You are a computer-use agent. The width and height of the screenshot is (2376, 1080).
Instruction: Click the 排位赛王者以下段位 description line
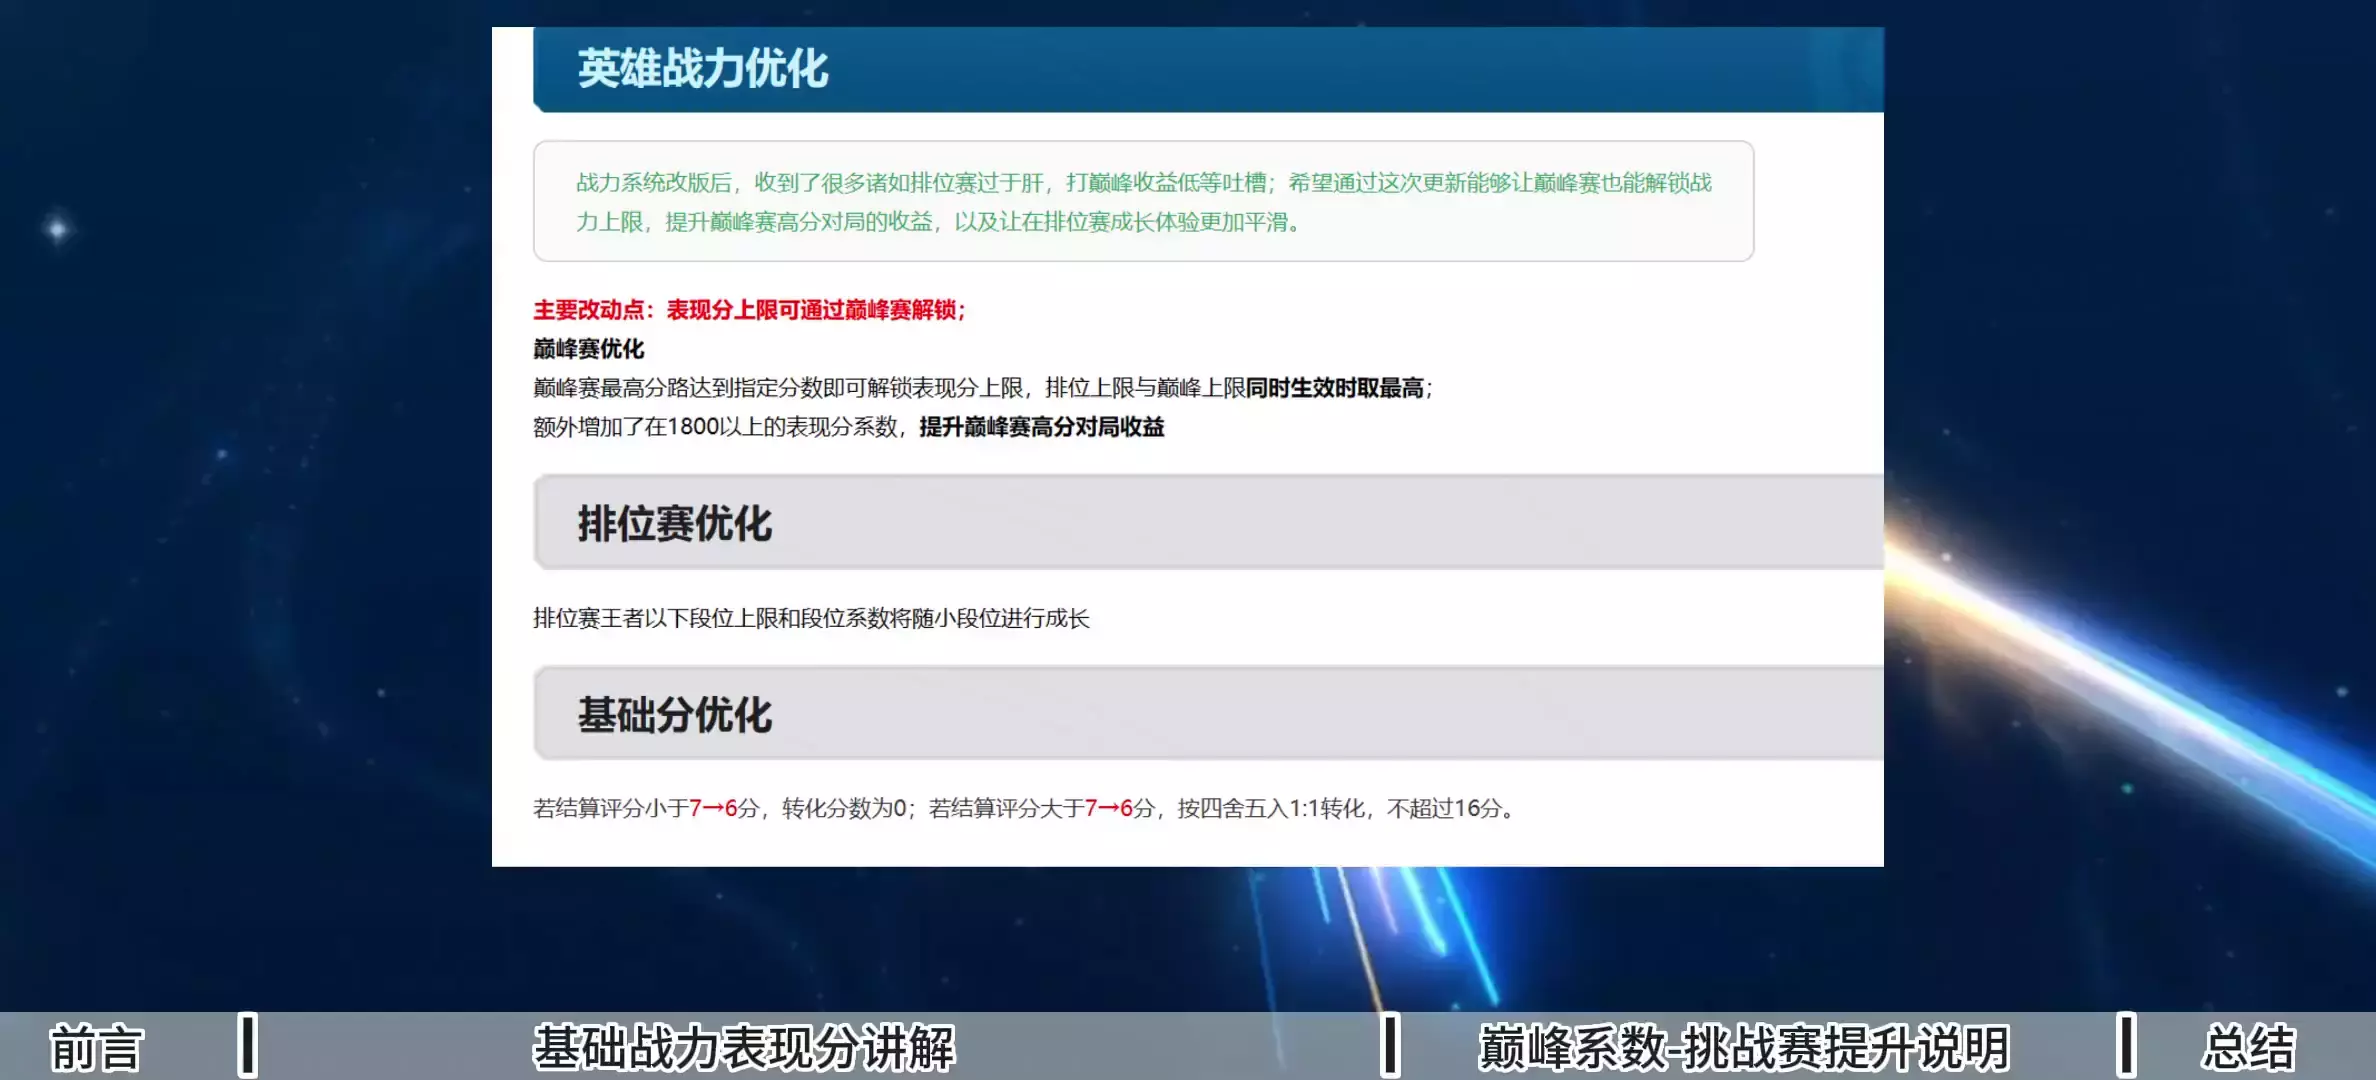810,618
